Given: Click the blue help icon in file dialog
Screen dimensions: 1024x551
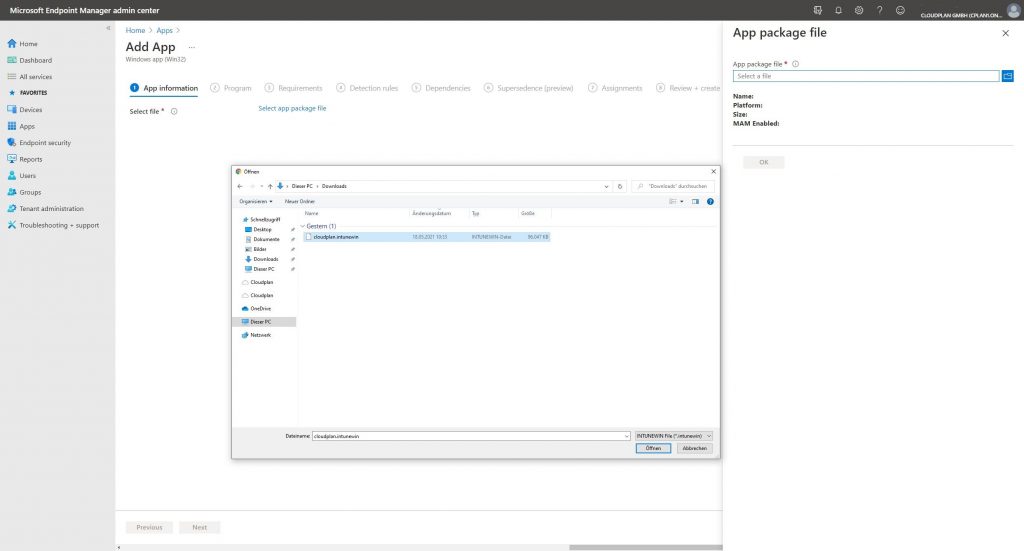Looking at the screenshot, I should [710, 202].
